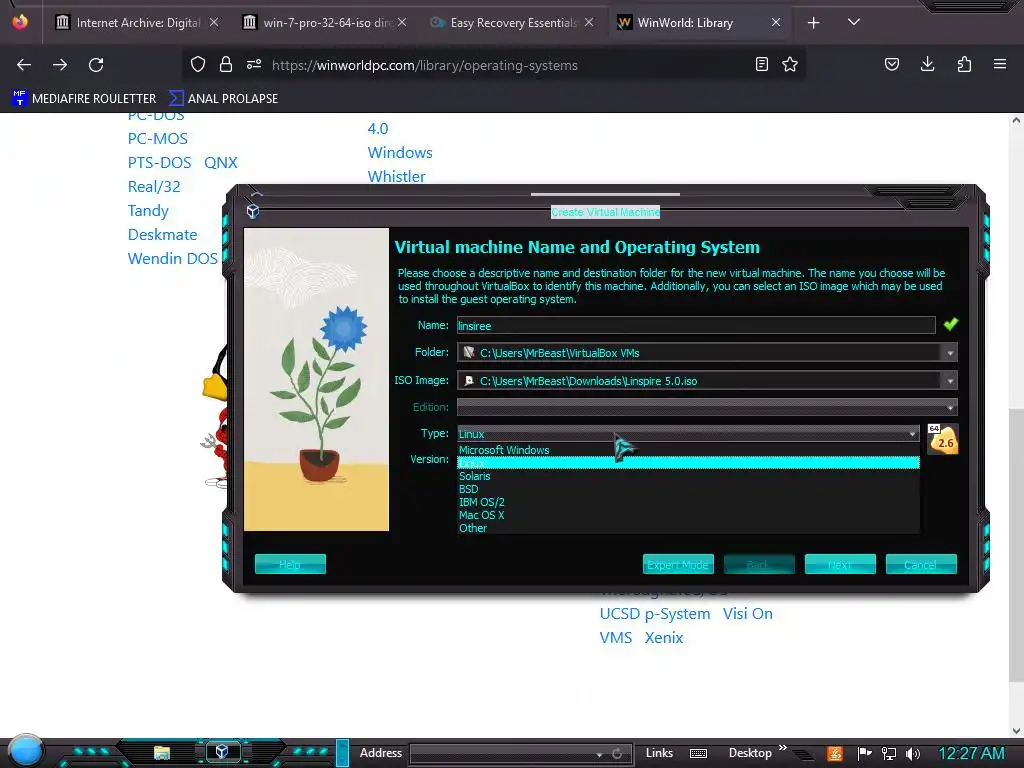Toggle reader view icon
The width and height of the screenshot is (1024, 768).
[761, 65]
